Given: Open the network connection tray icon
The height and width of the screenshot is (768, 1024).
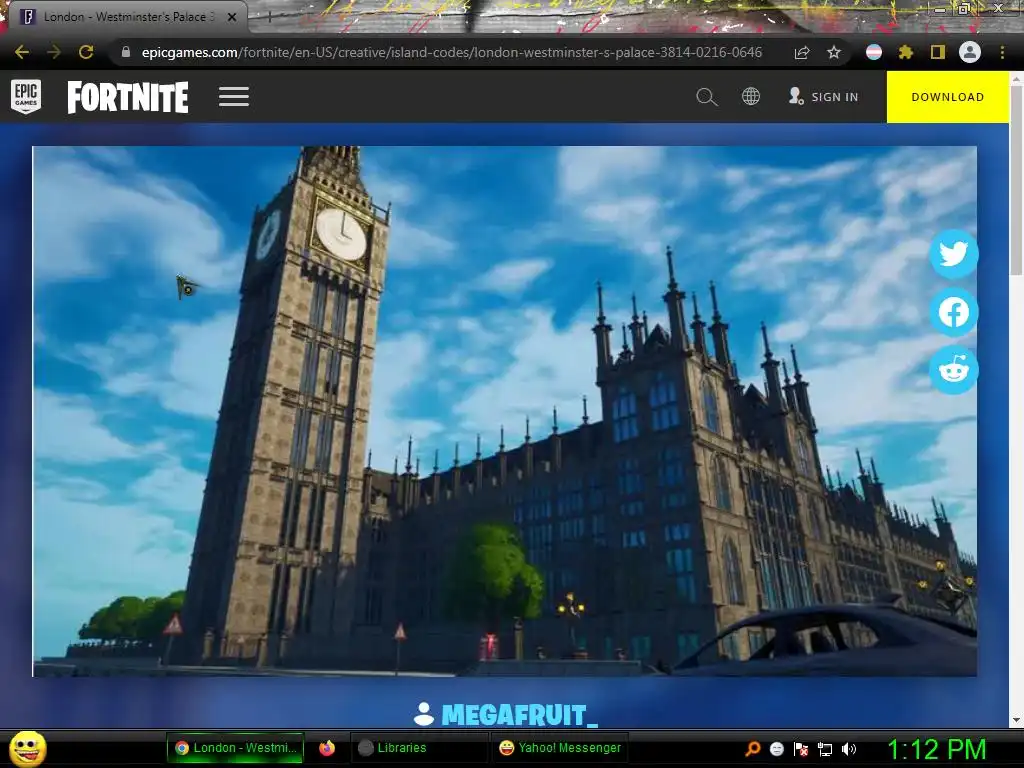Looking at the screenshot, I should (825, 748).
